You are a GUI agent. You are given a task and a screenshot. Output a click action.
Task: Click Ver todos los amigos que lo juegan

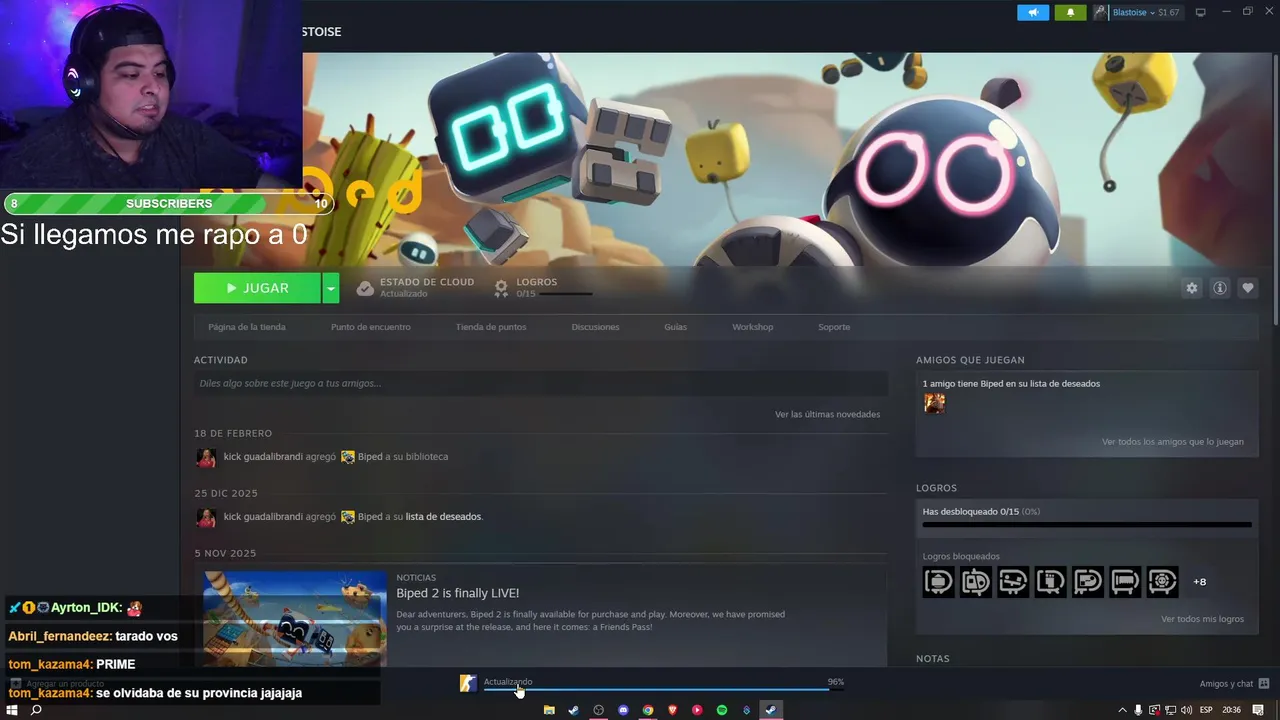[x=1173, y=442]
